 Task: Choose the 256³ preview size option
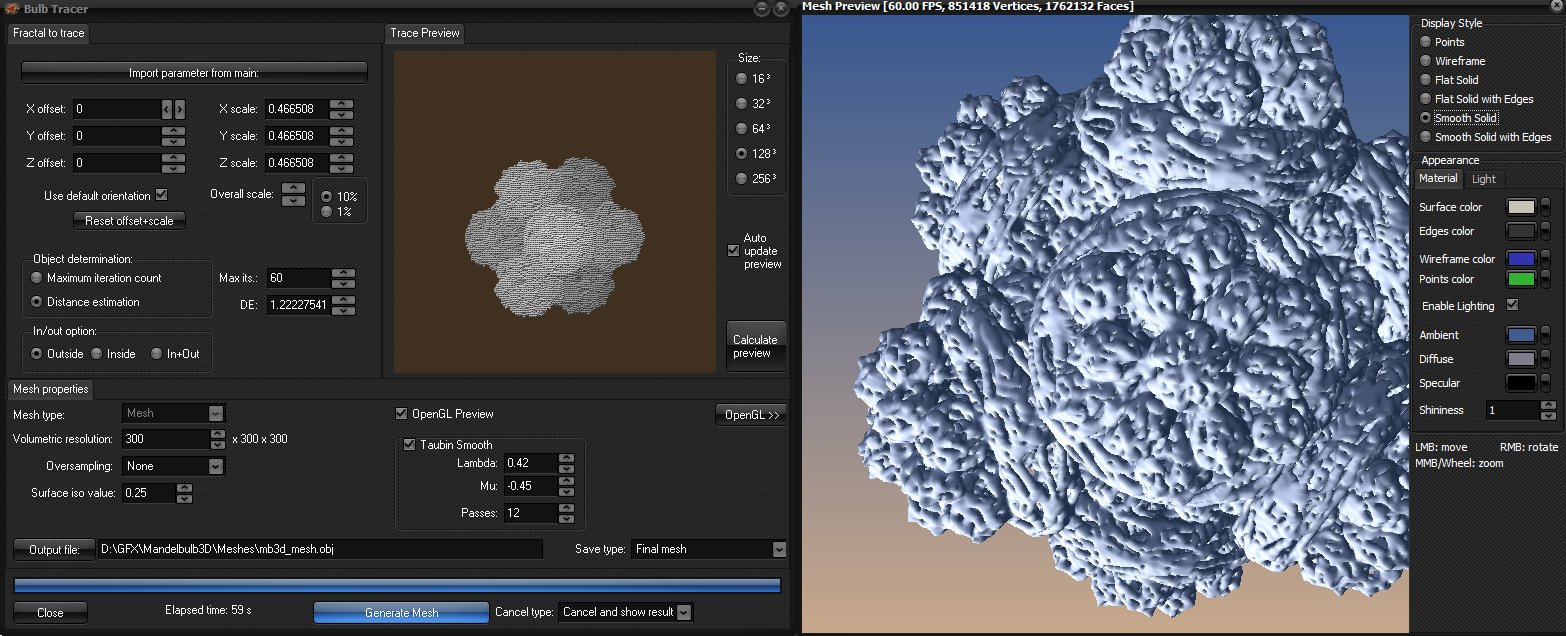tap(741, 178)
